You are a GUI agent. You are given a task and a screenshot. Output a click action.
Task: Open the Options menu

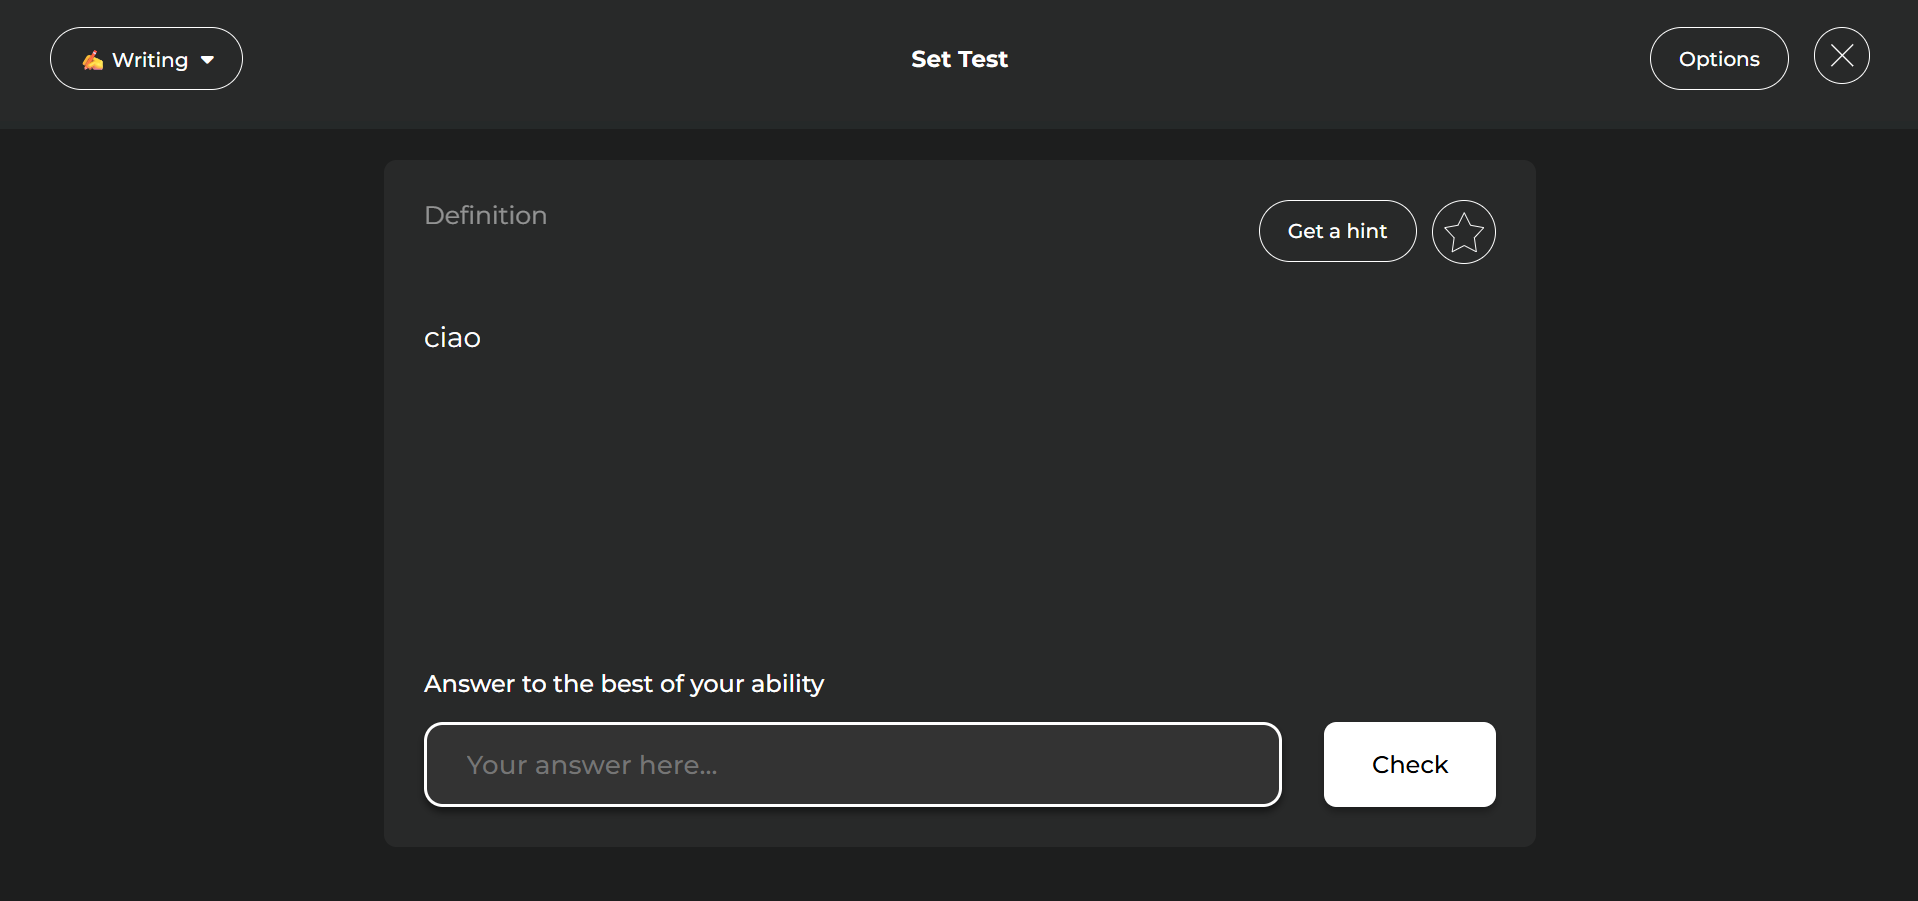(1718, 59)
